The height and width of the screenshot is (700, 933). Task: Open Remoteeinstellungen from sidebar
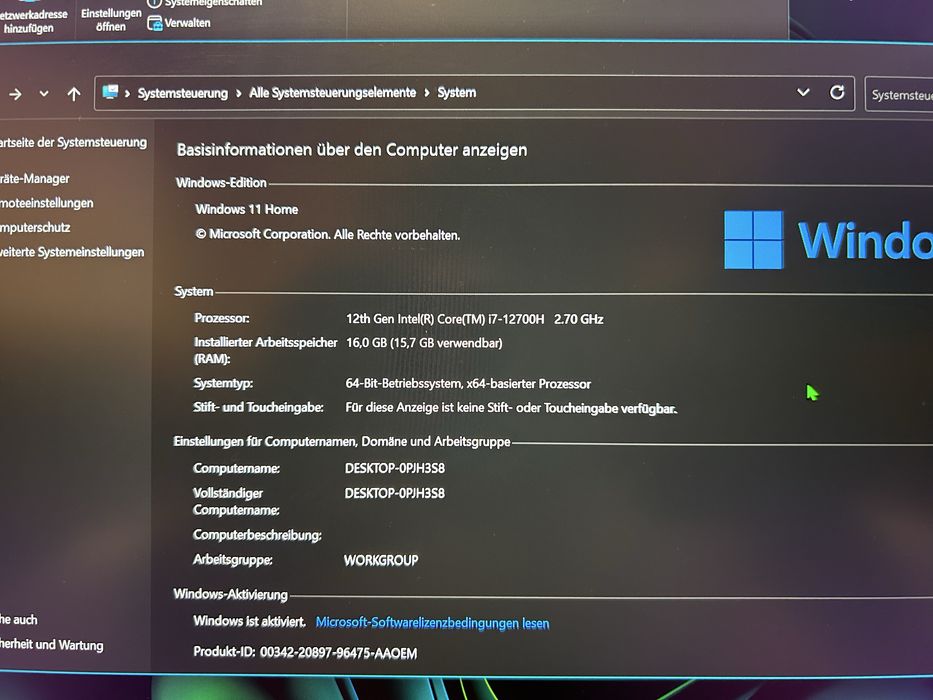click(x=46, y=203)
